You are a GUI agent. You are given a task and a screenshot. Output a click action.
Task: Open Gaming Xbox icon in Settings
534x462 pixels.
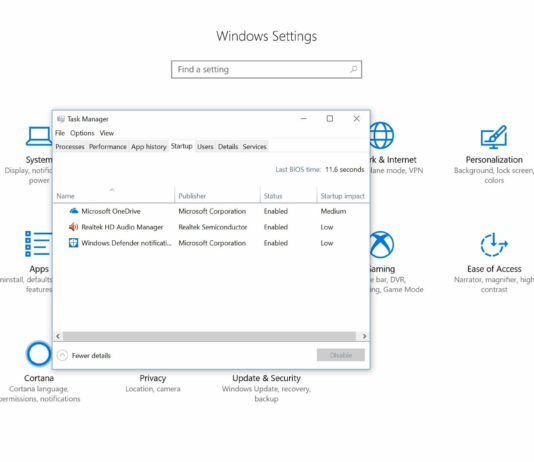[382, 244]
